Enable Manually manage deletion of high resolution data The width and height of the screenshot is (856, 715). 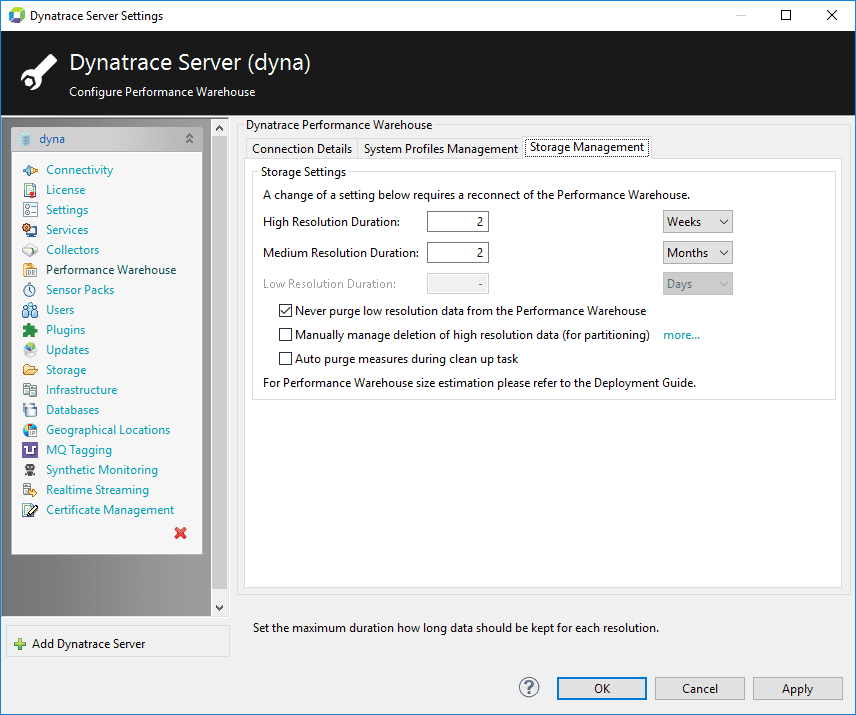[285, 335]
